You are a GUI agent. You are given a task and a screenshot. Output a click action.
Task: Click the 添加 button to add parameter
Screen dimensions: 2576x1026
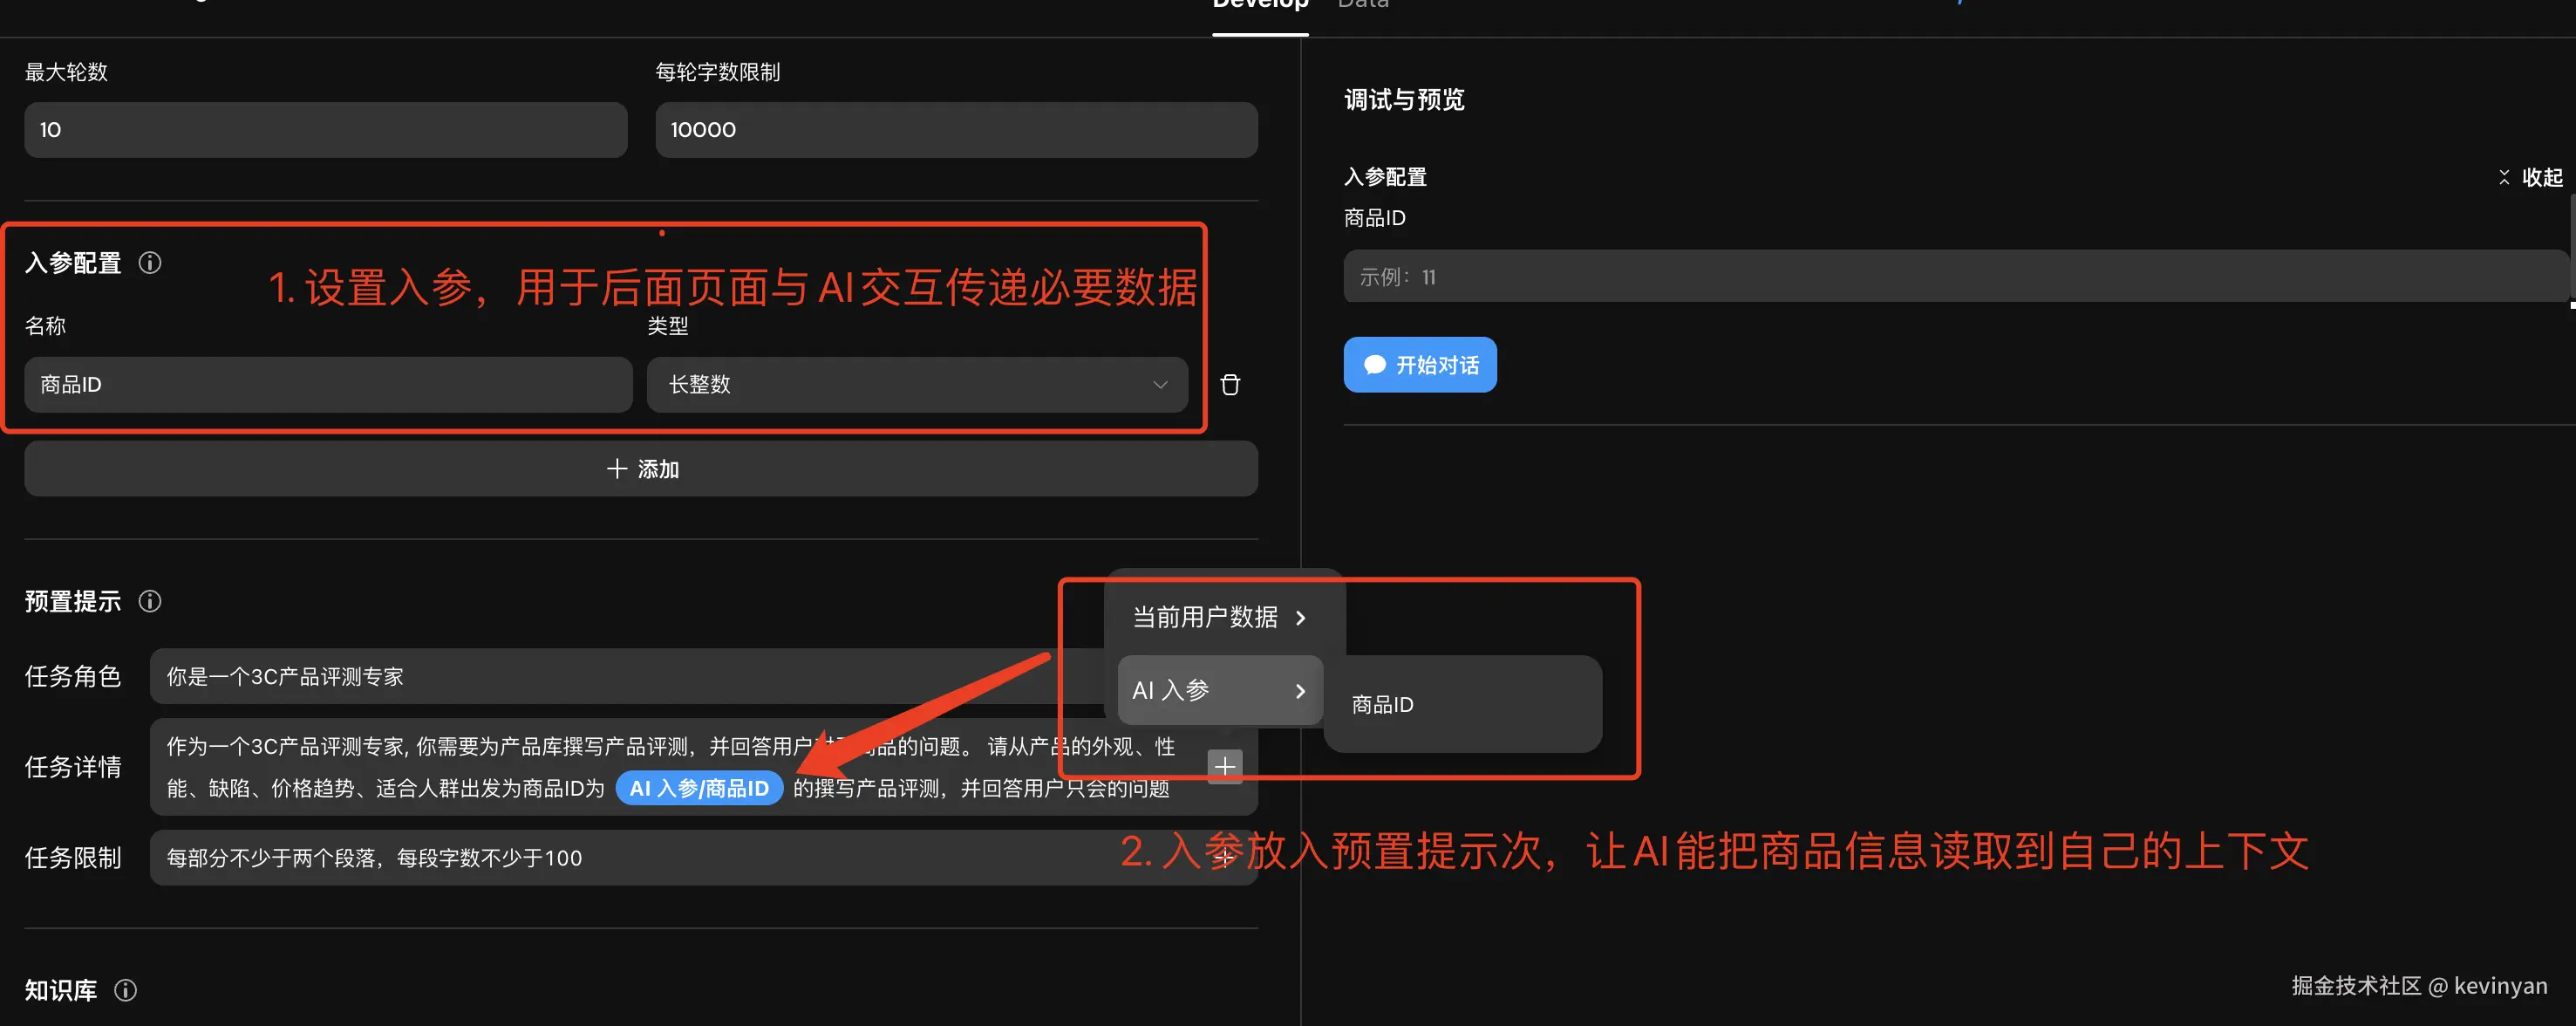click(641, 469)
